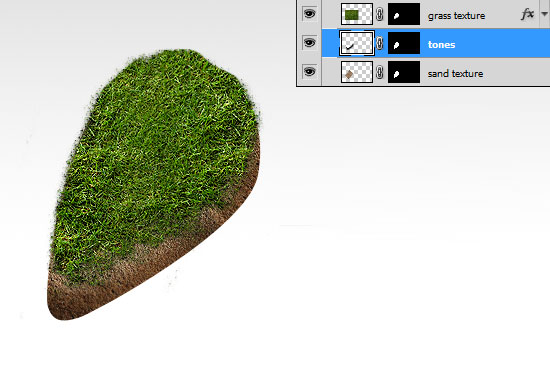Click the link icon on tones layer
This screenshot has height=367, width=550.
point(380,44)
